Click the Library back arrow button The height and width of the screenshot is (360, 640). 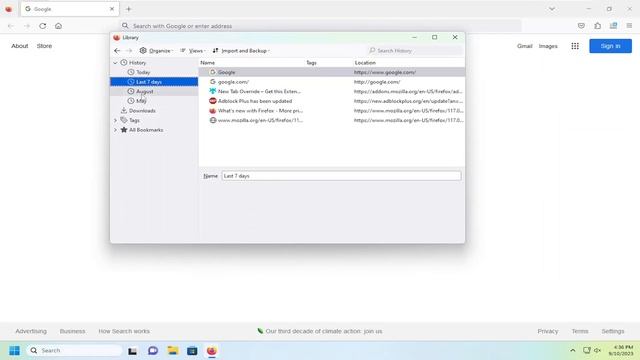[x=117, y=51]
